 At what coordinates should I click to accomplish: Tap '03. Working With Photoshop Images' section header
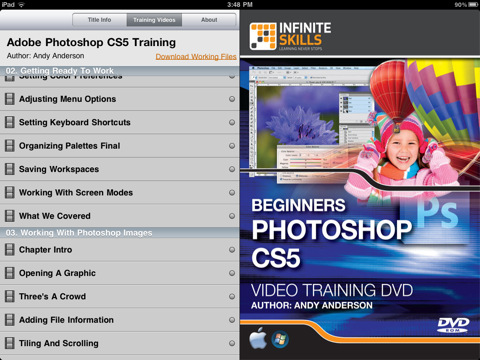point(119,233)
